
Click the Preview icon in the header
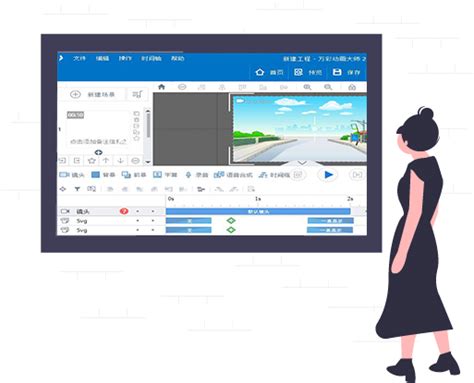coord(298,72)
